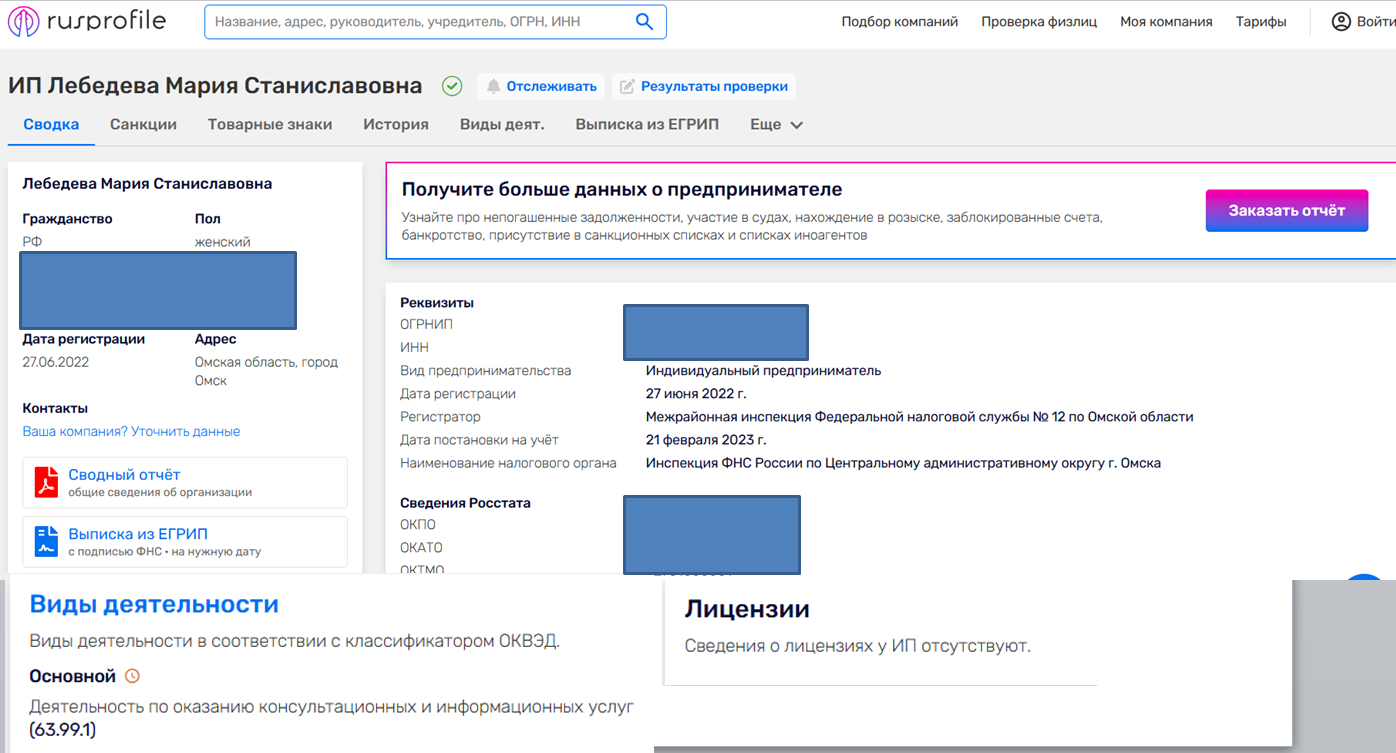The height and width of the screenshot is (753, 1396).
Task: Click the ОГРНИП label
Action: click(427, 325)
